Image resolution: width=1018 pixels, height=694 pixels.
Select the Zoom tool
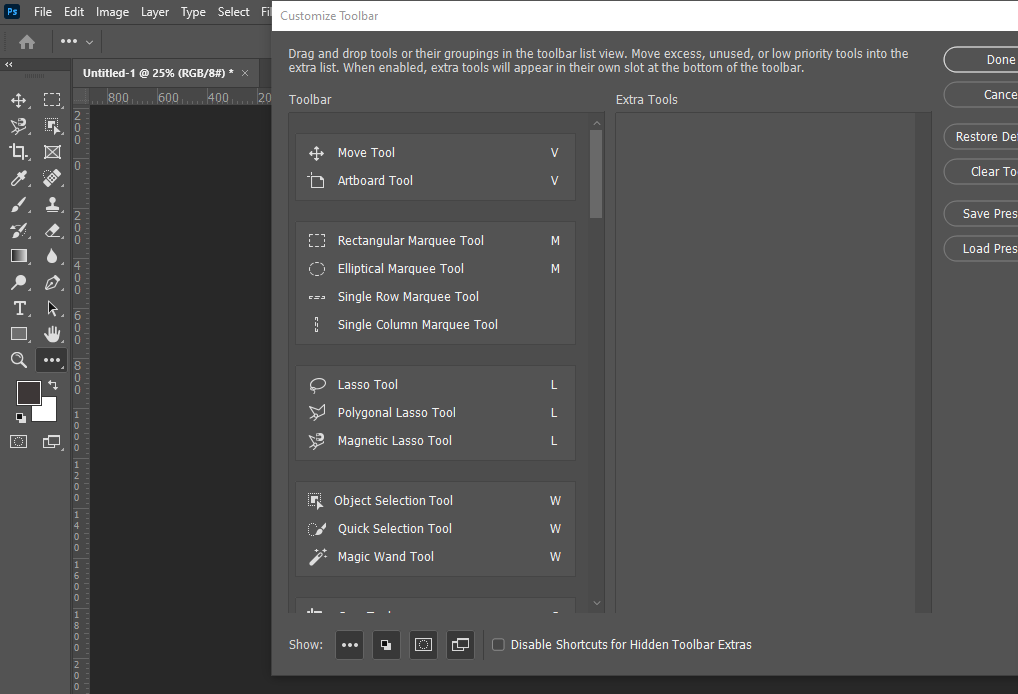[x=19, y=360]
